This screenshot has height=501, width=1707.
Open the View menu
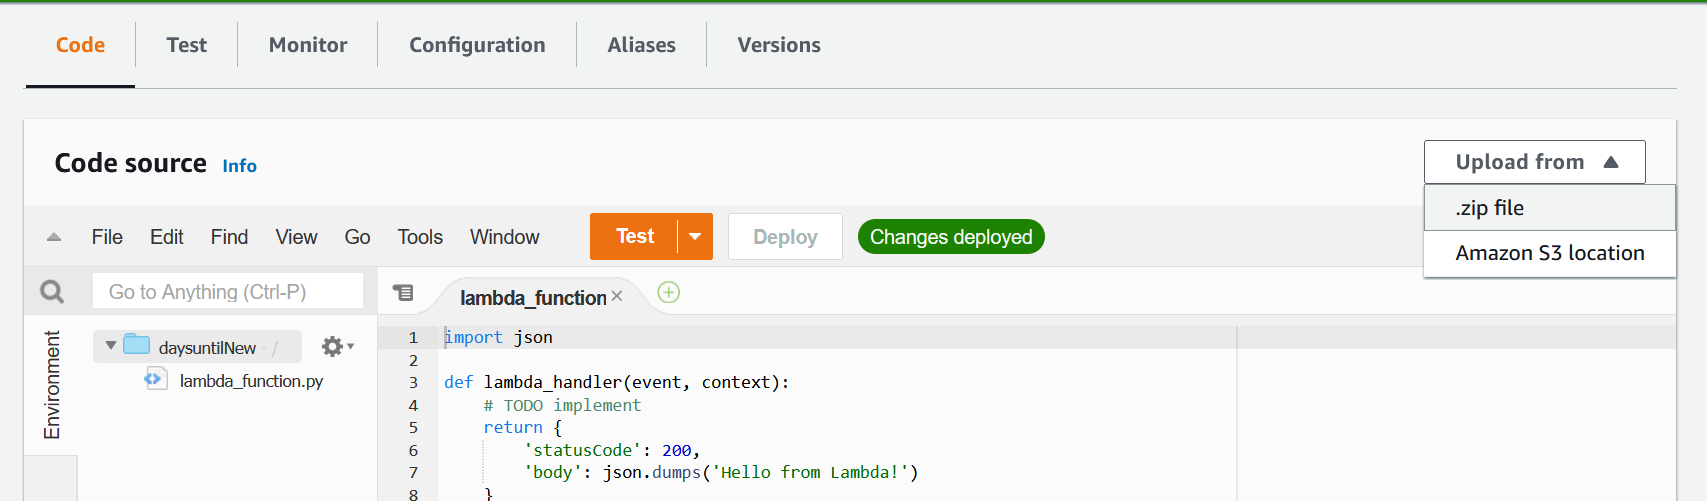pyautogui.click(x=296, y=237)
